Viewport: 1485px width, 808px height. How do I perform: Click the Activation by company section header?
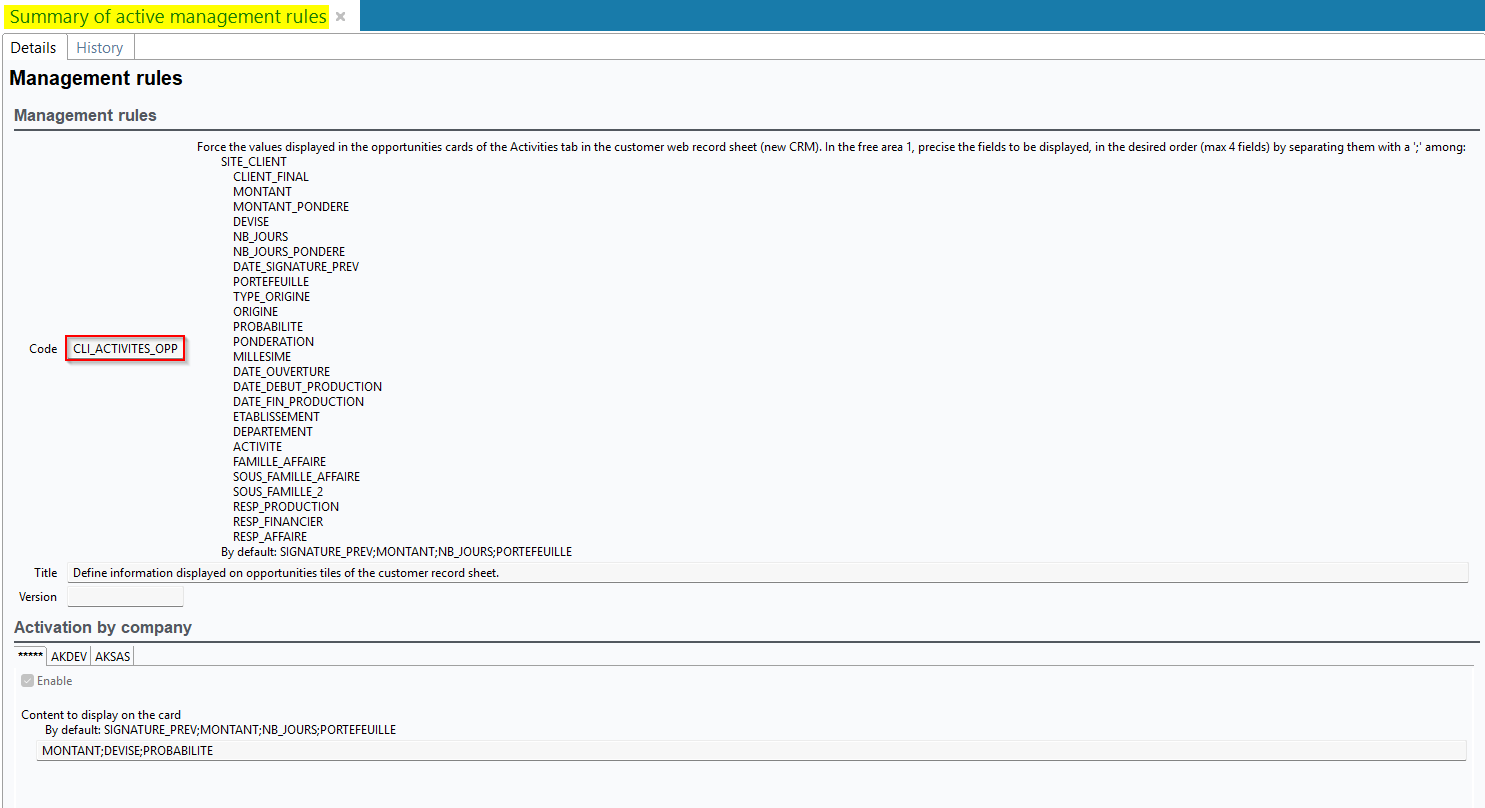[102, 628]
